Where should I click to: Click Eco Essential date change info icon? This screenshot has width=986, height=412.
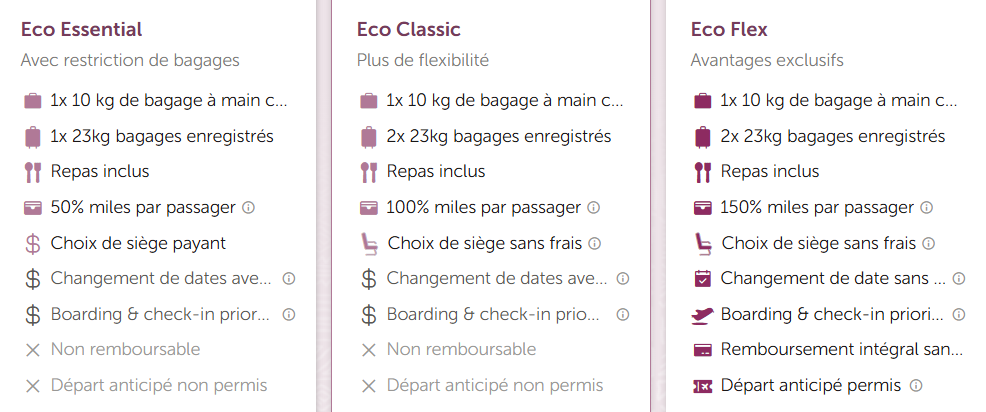point(289,279)
